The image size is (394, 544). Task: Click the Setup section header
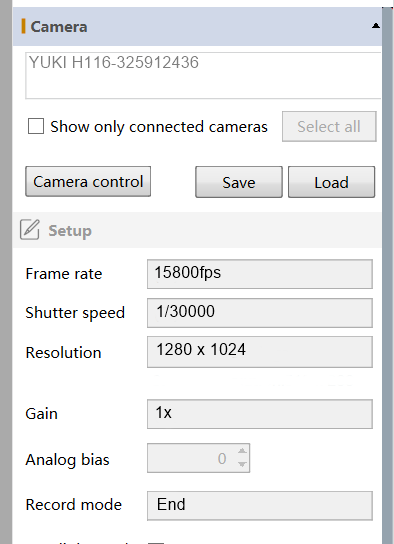click(x=197, y=230)
